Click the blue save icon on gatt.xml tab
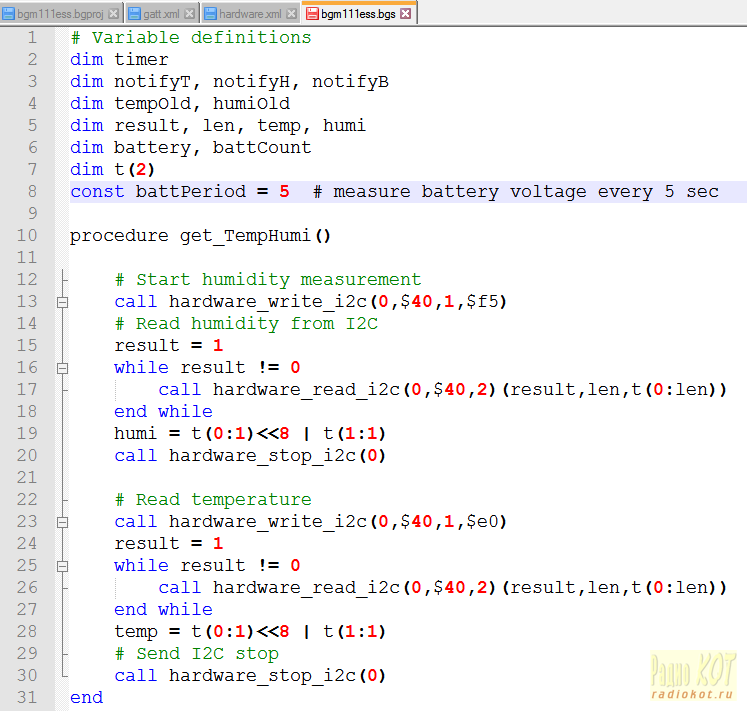Viewport: 747px width, 711px height. 135,13
